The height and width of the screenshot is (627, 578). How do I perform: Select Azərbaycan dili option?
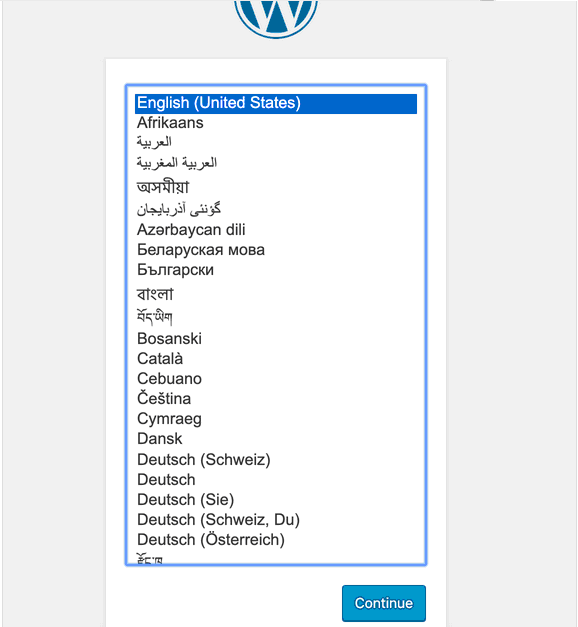[x=276, y=230]
